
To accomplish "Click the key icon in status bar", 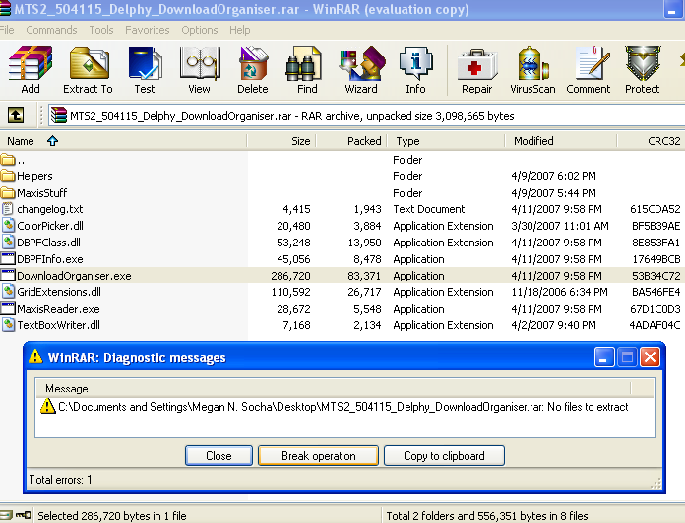I will [x=24, y=516].
